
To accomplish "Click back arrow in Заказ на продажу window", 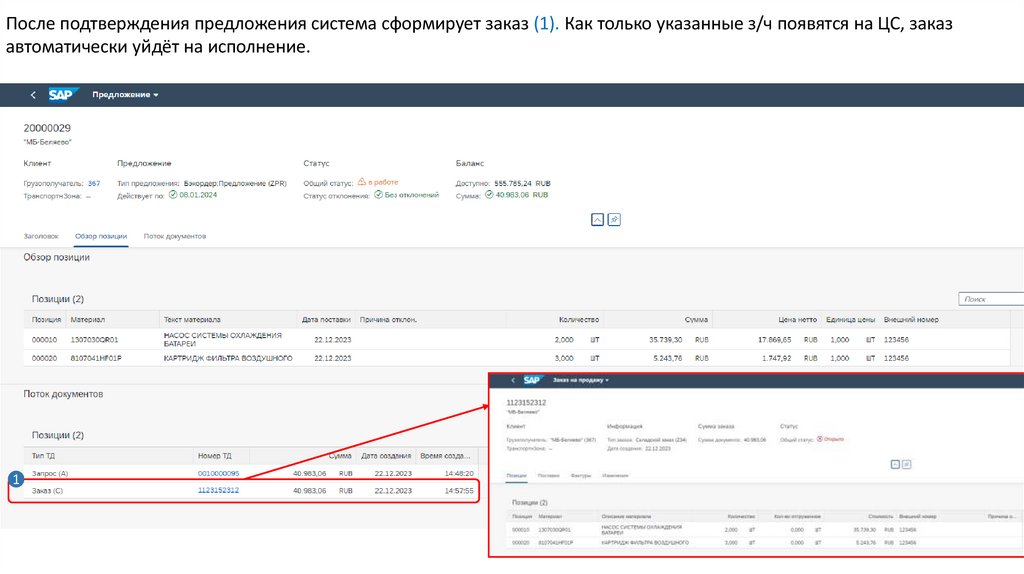I will 513,380.
